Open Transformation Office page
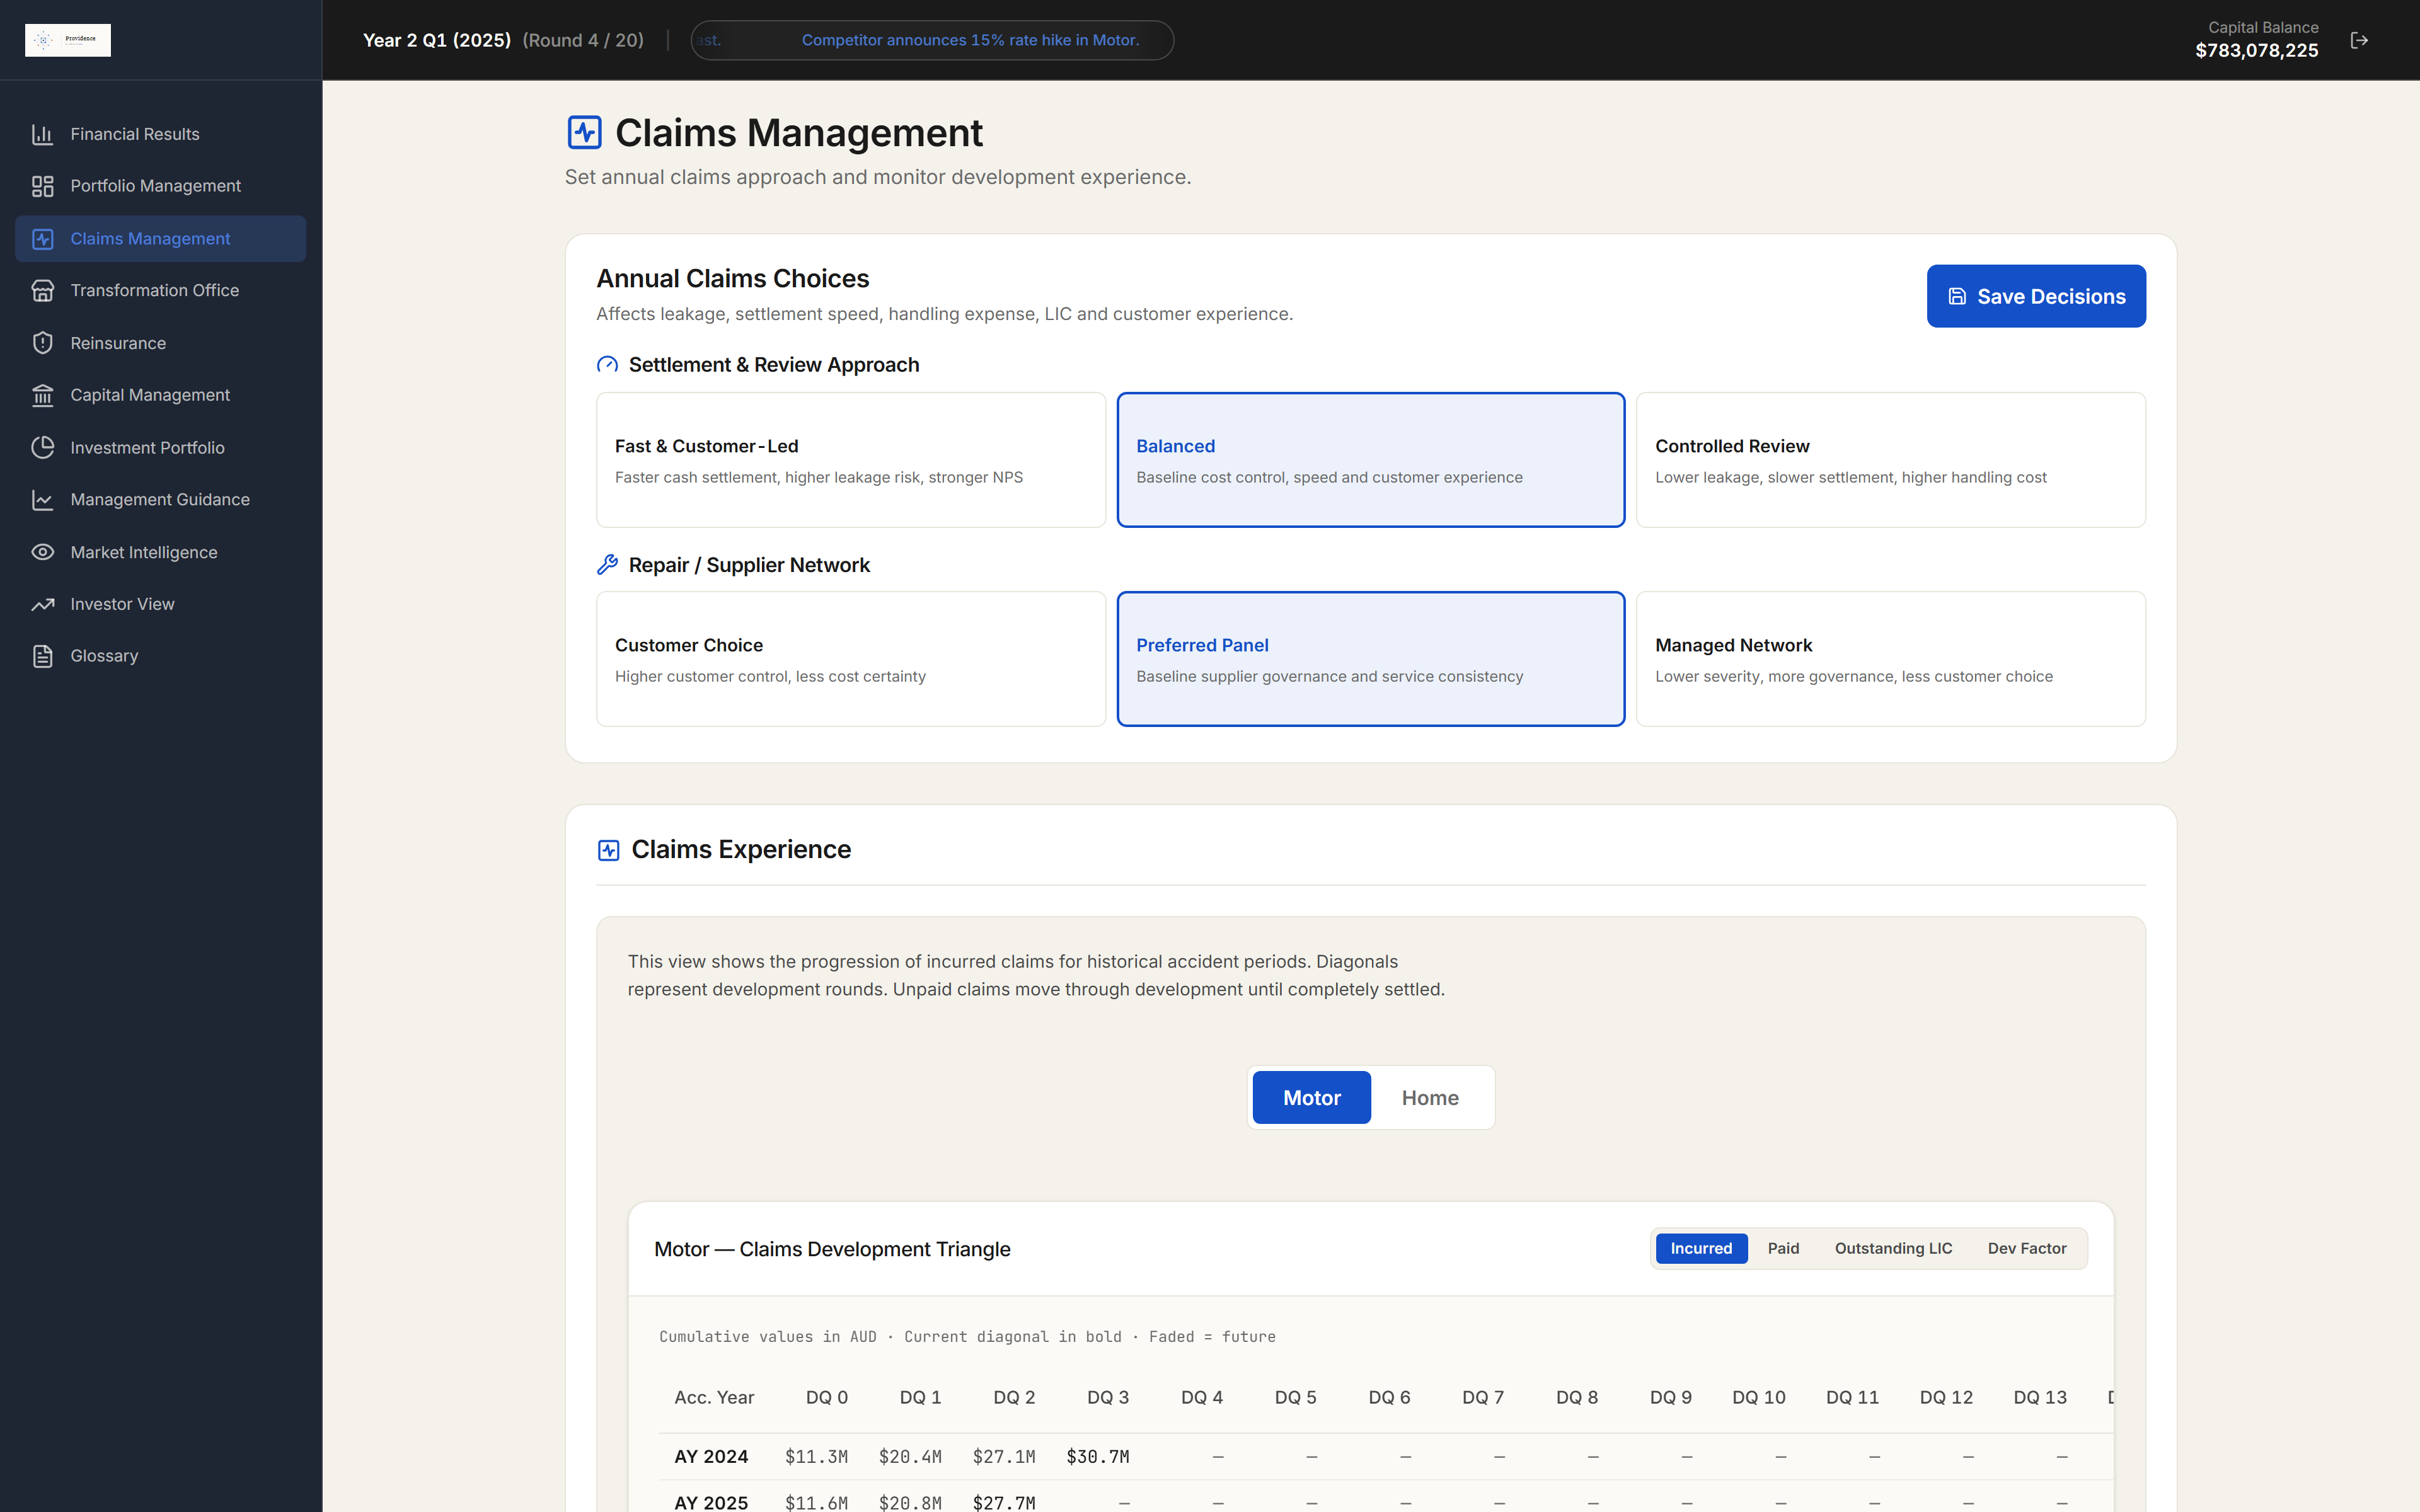The image size is (2420, 1512). point(161,291)
